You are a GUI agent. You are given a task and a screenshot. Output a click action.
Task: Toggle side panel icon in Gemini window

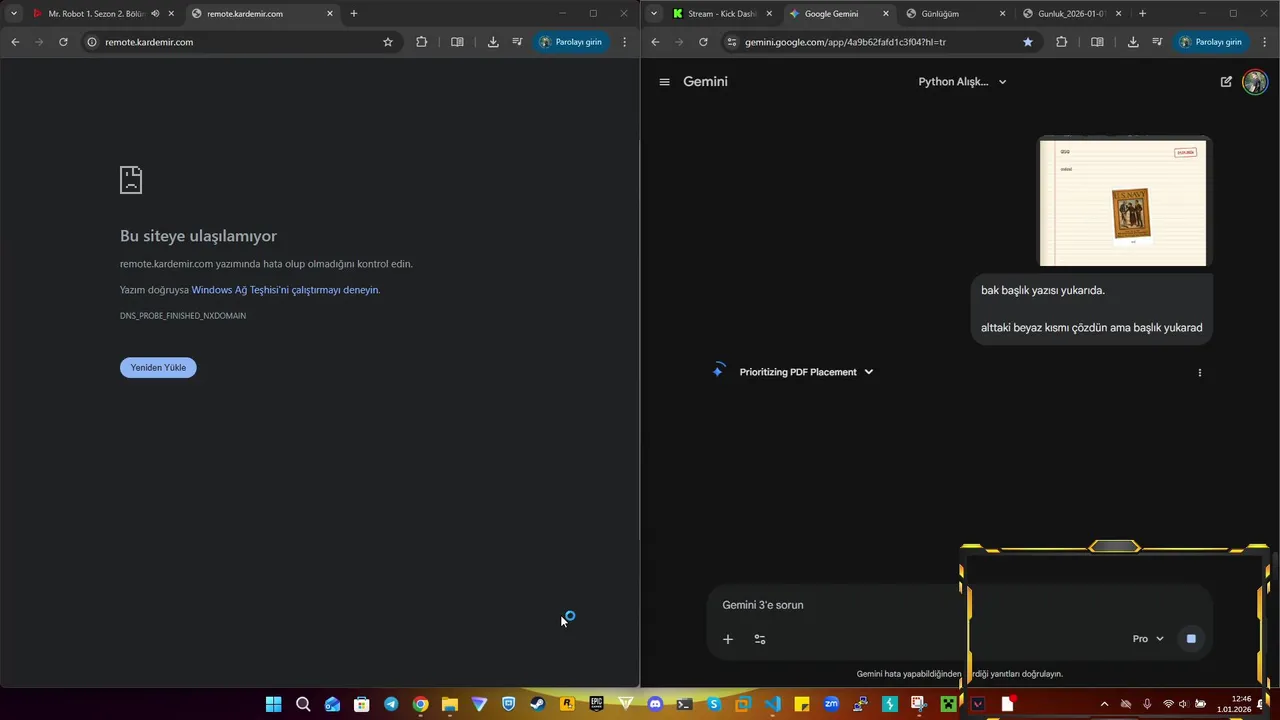1097,42
